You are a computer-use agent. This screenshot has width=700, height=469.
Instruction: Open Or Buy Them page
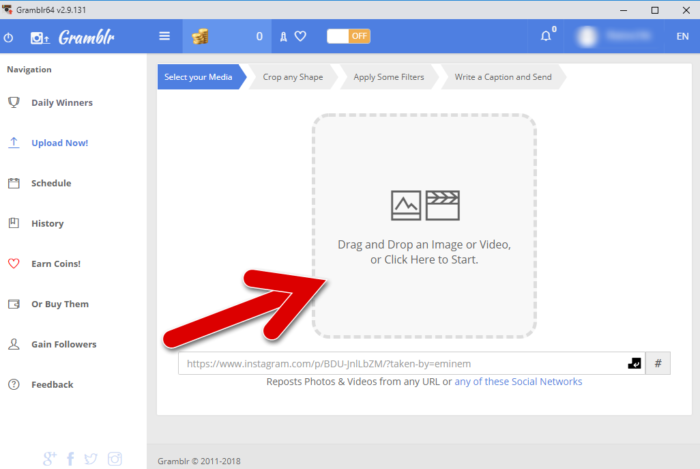60,304
